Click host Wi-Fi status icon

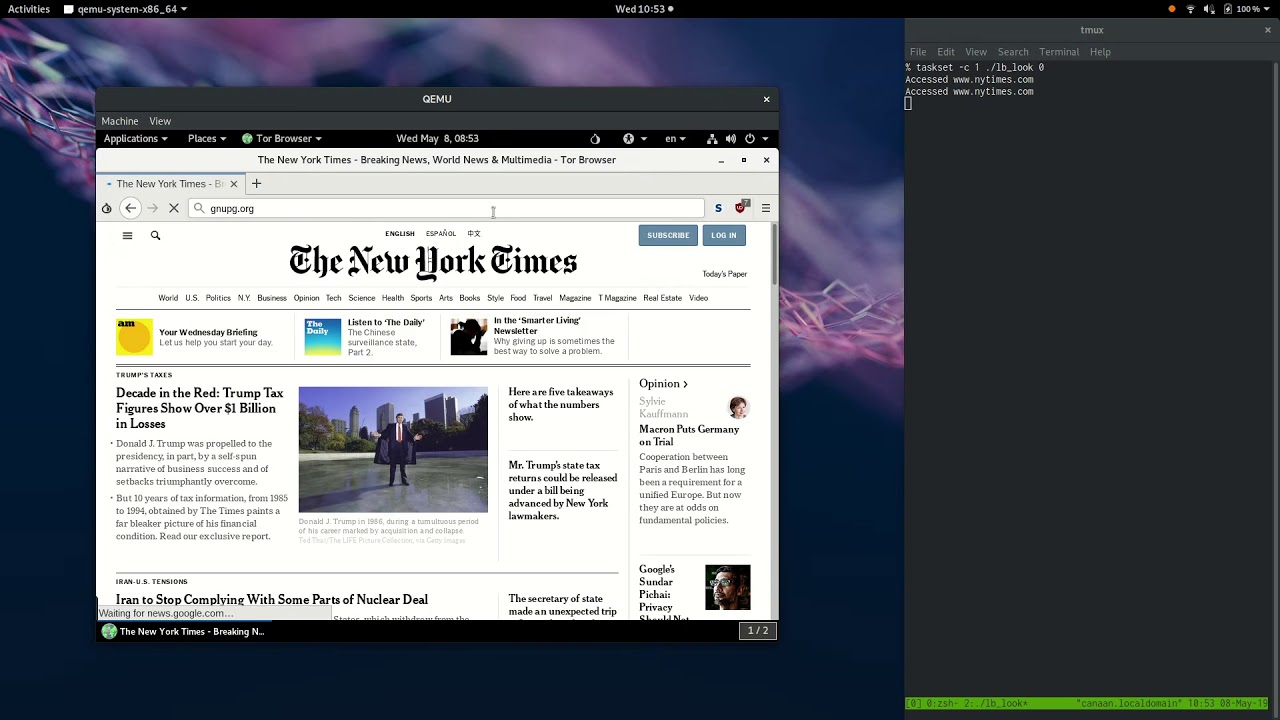coord(1190,9)
